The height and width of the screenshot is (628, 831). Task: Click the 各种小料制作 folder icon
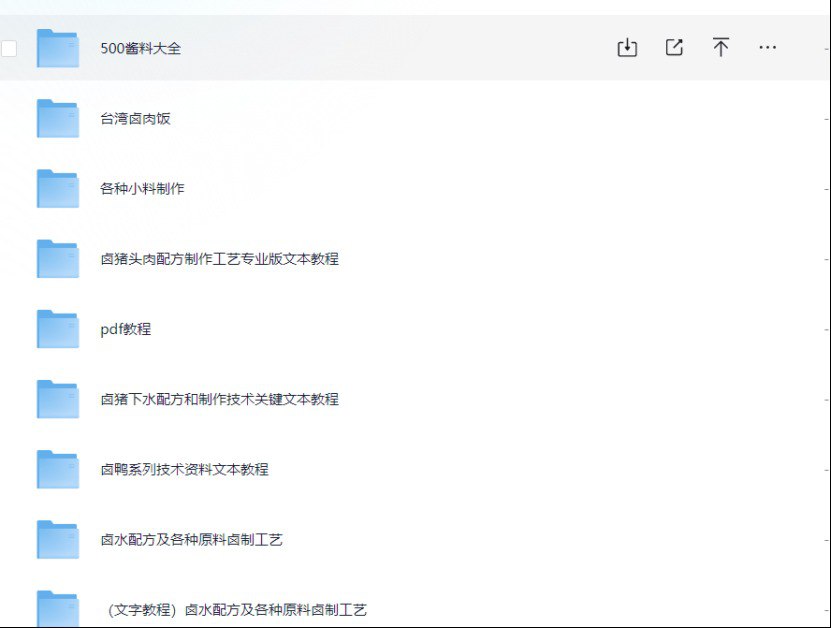tap(58, 189)
